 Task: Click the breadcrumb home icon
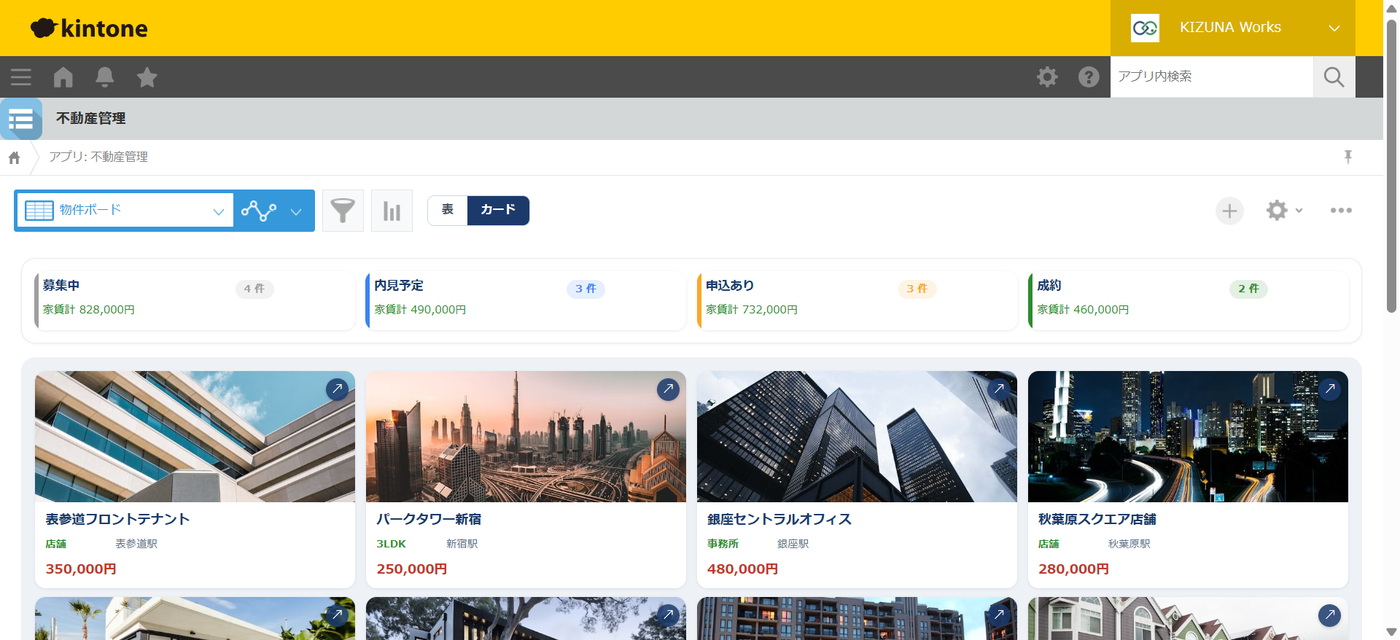coord(14,158)
